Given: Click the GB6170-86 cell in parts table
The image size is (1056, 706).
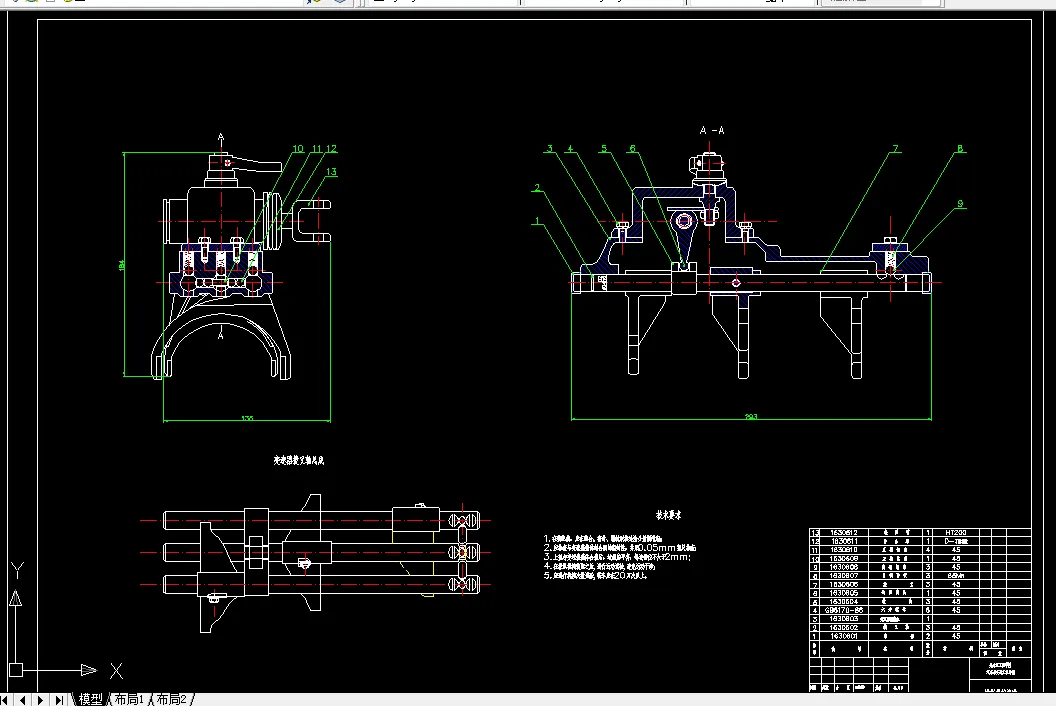Looking at the screenshot, I should coord(843,610).
